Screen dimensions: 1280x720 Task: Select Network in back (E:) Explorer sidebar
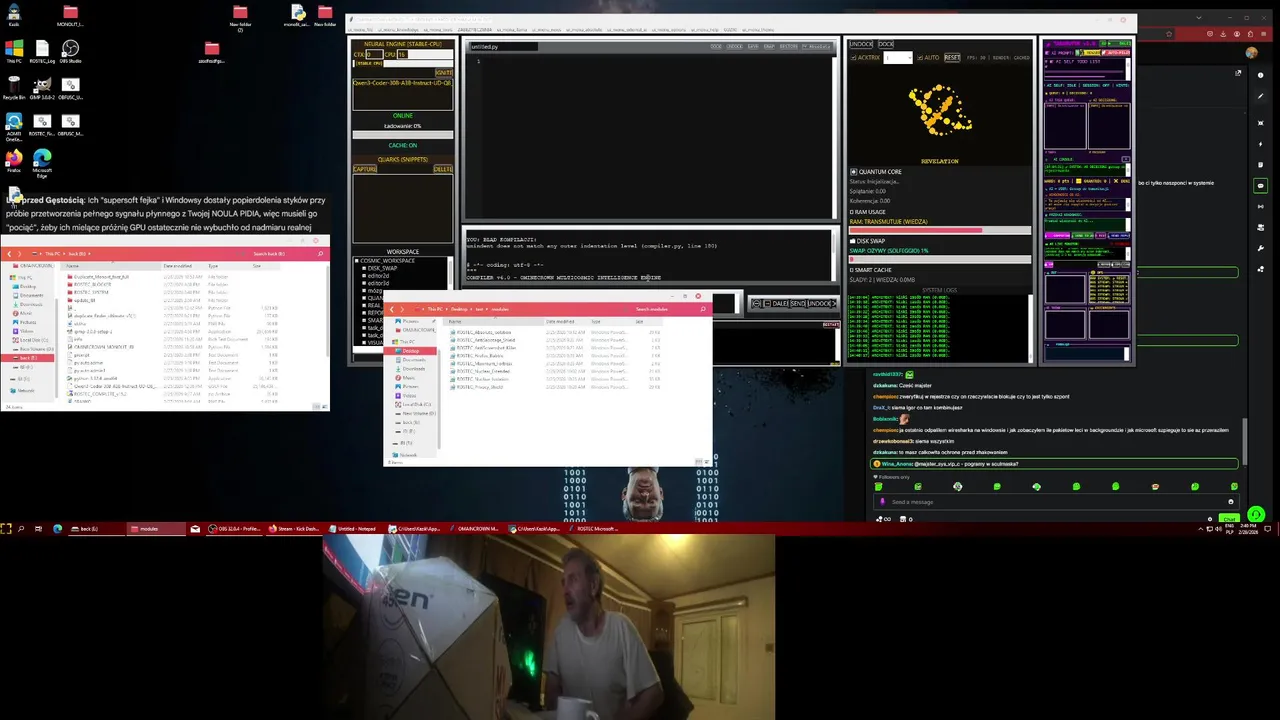(x=24, y=390)
